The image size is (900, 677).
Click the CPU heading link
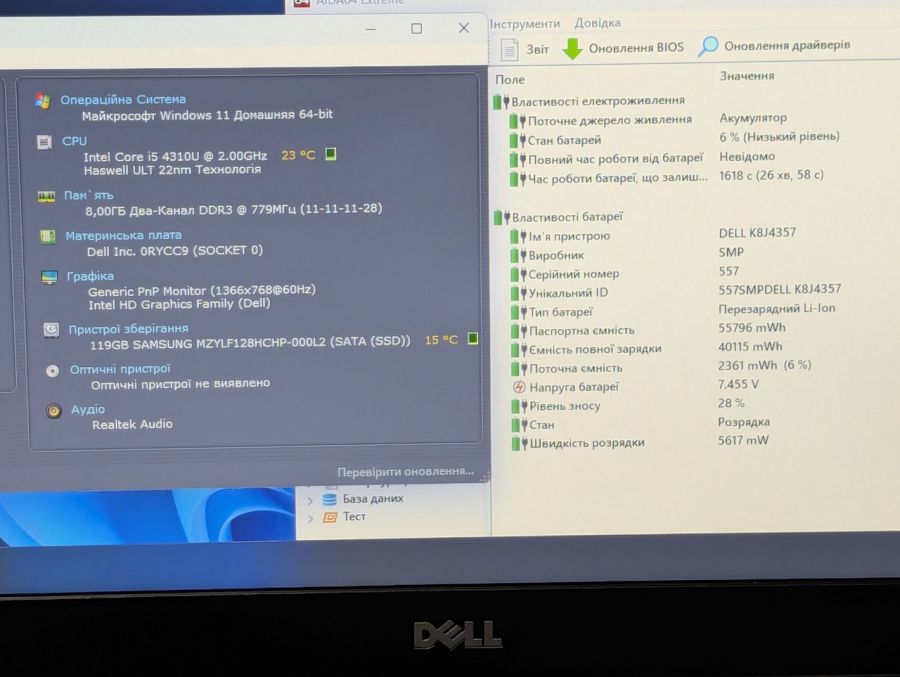click(x=74, y=141)
